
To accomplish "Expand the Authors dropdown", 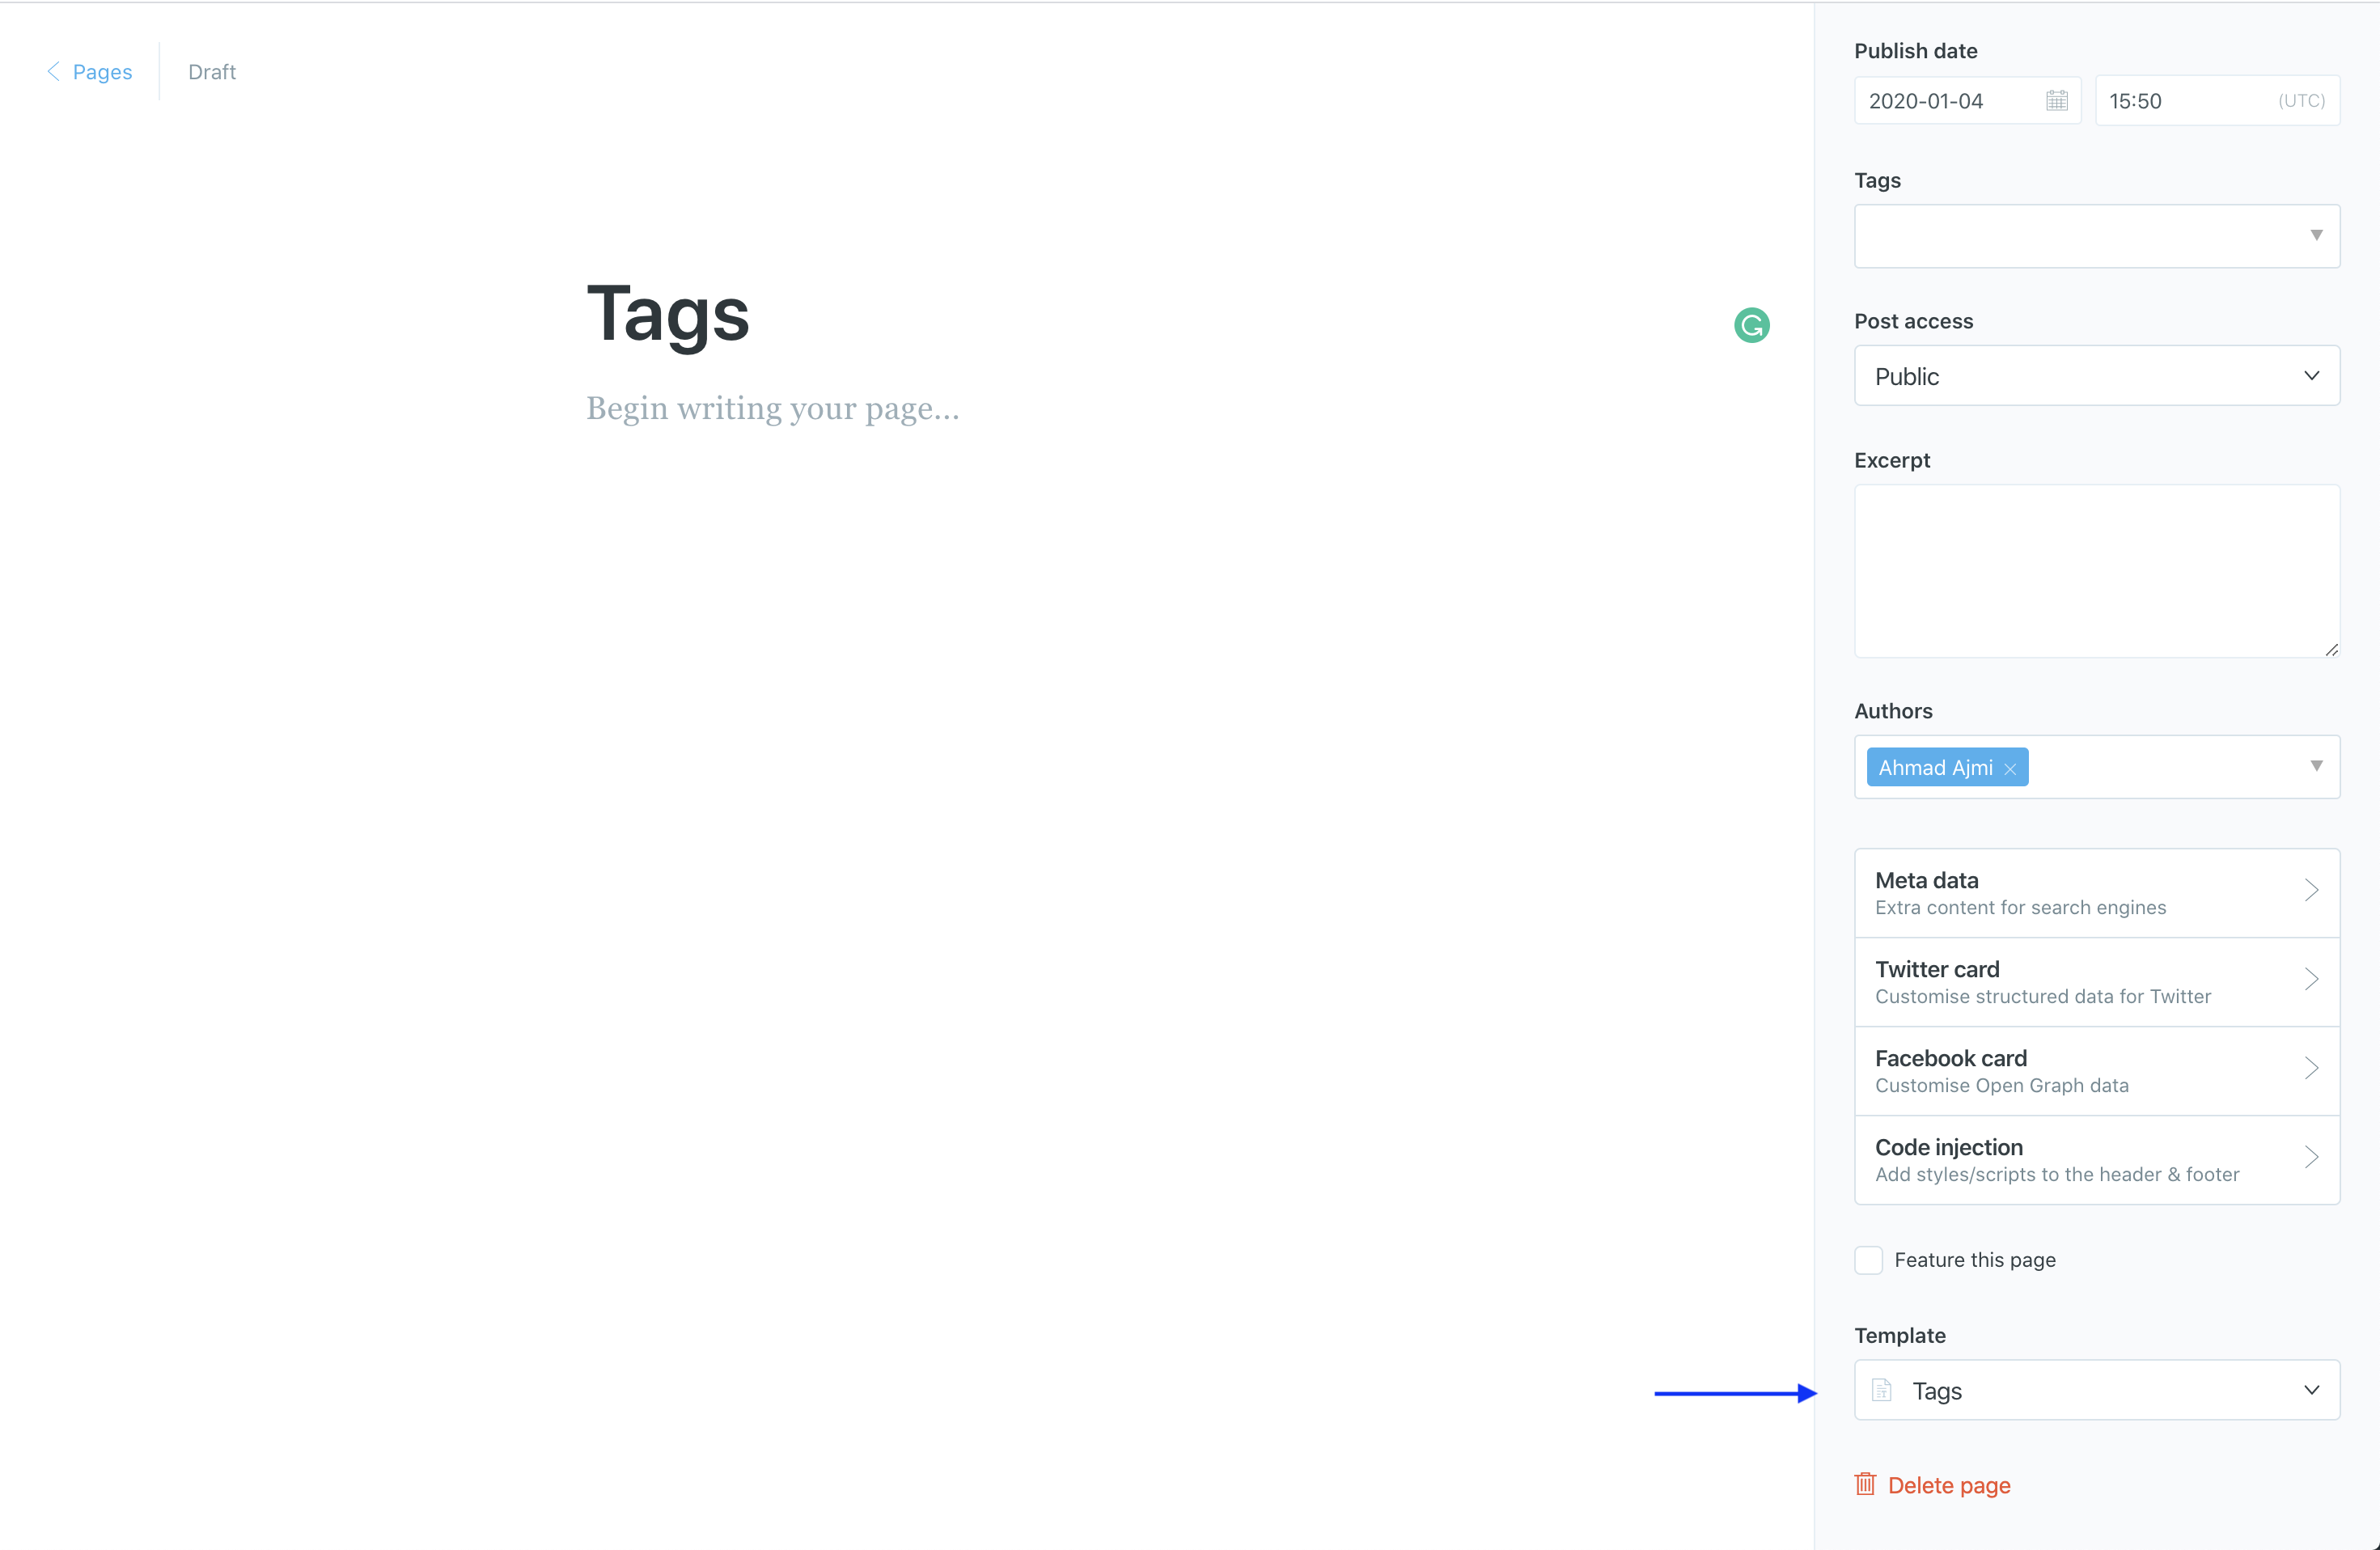I will [x=2318, y=766].
